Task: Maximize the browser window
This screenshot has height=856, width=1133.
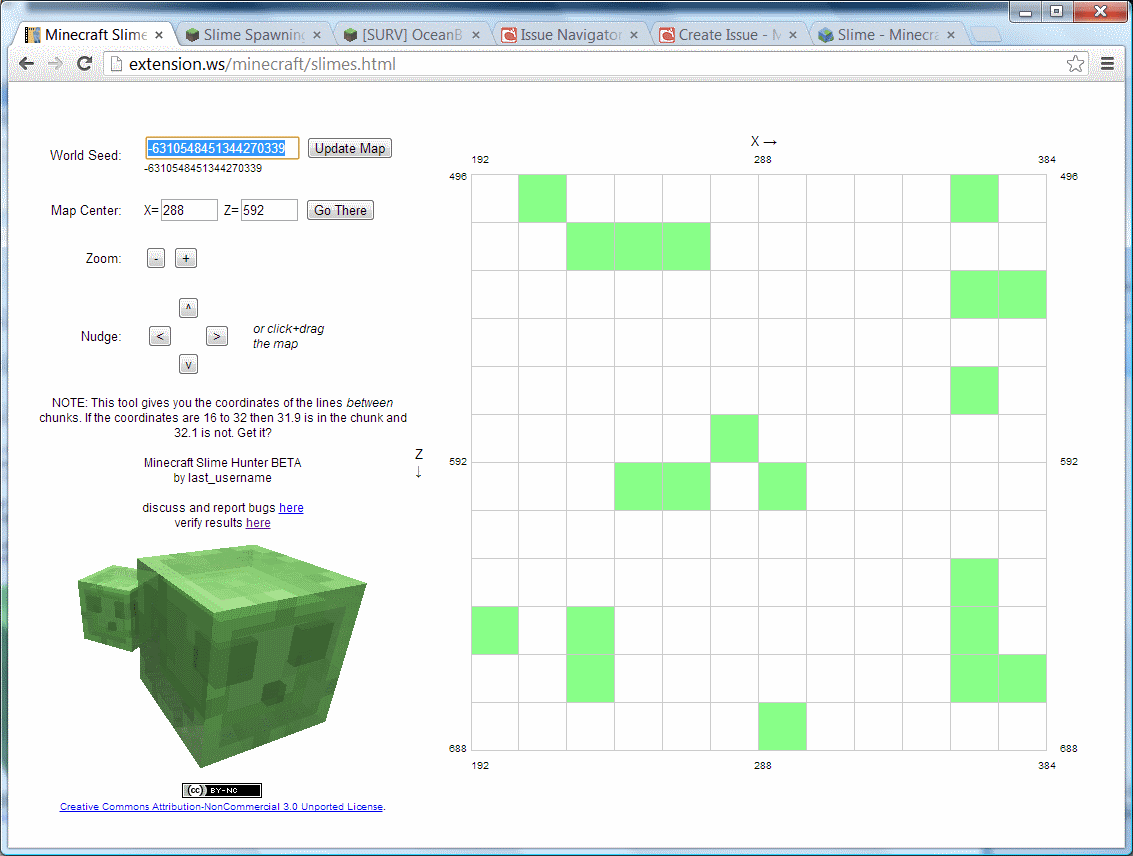Action: 1056,12
